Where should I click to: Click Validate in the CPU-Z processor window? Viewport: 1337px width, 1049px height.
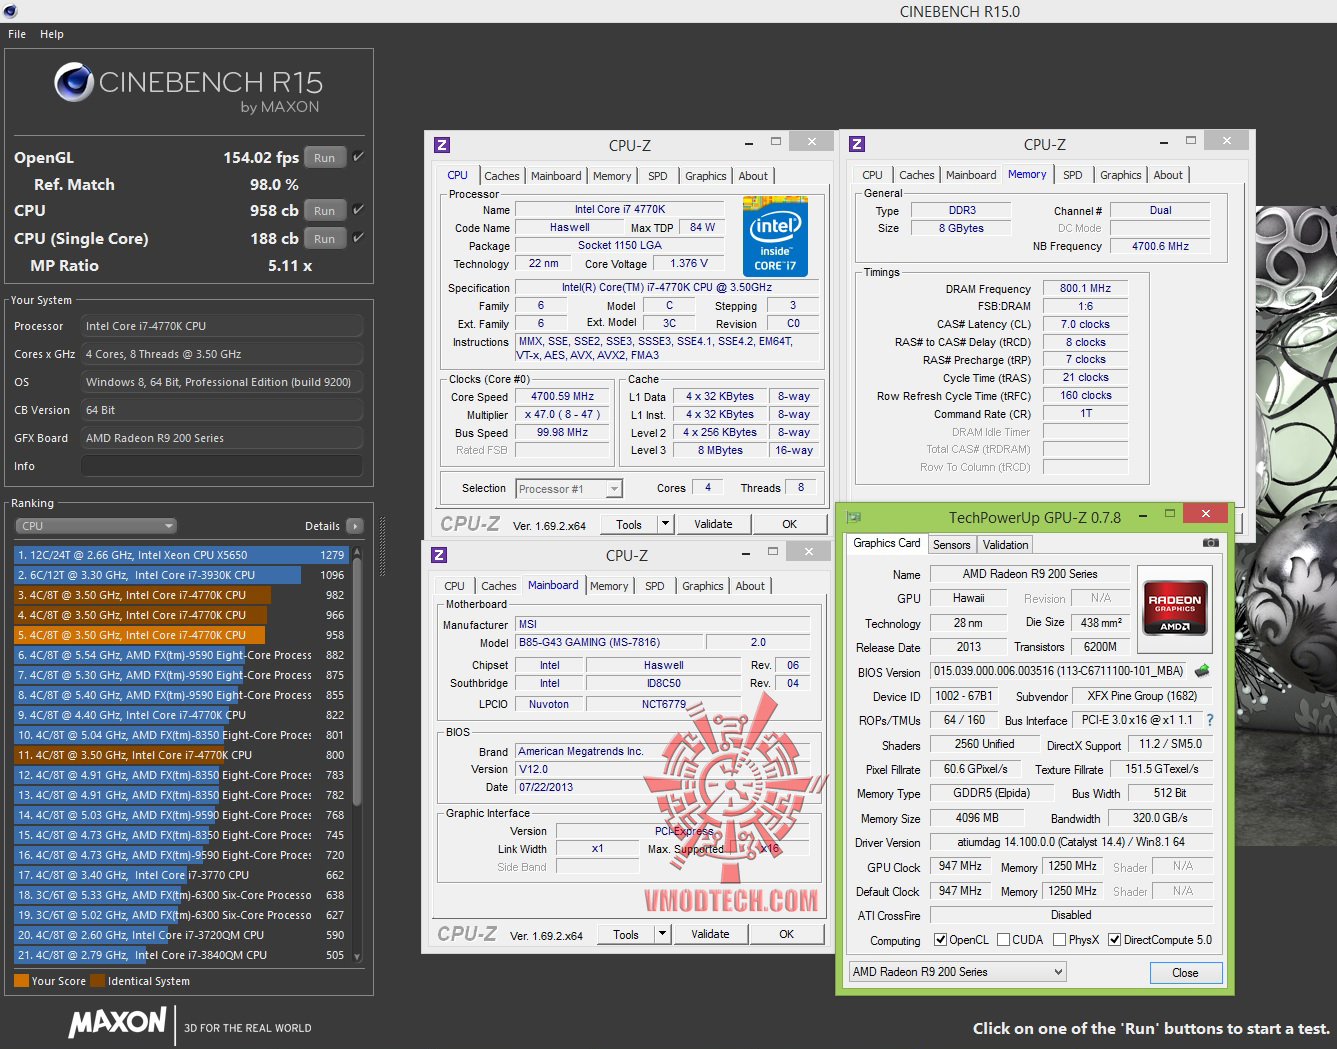coord(713,524)
